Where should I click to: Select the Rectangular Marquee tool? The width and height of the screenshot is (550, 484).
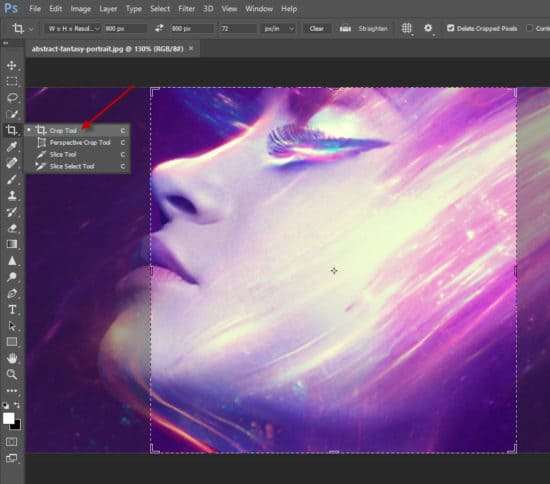click(x=12, y=81)
